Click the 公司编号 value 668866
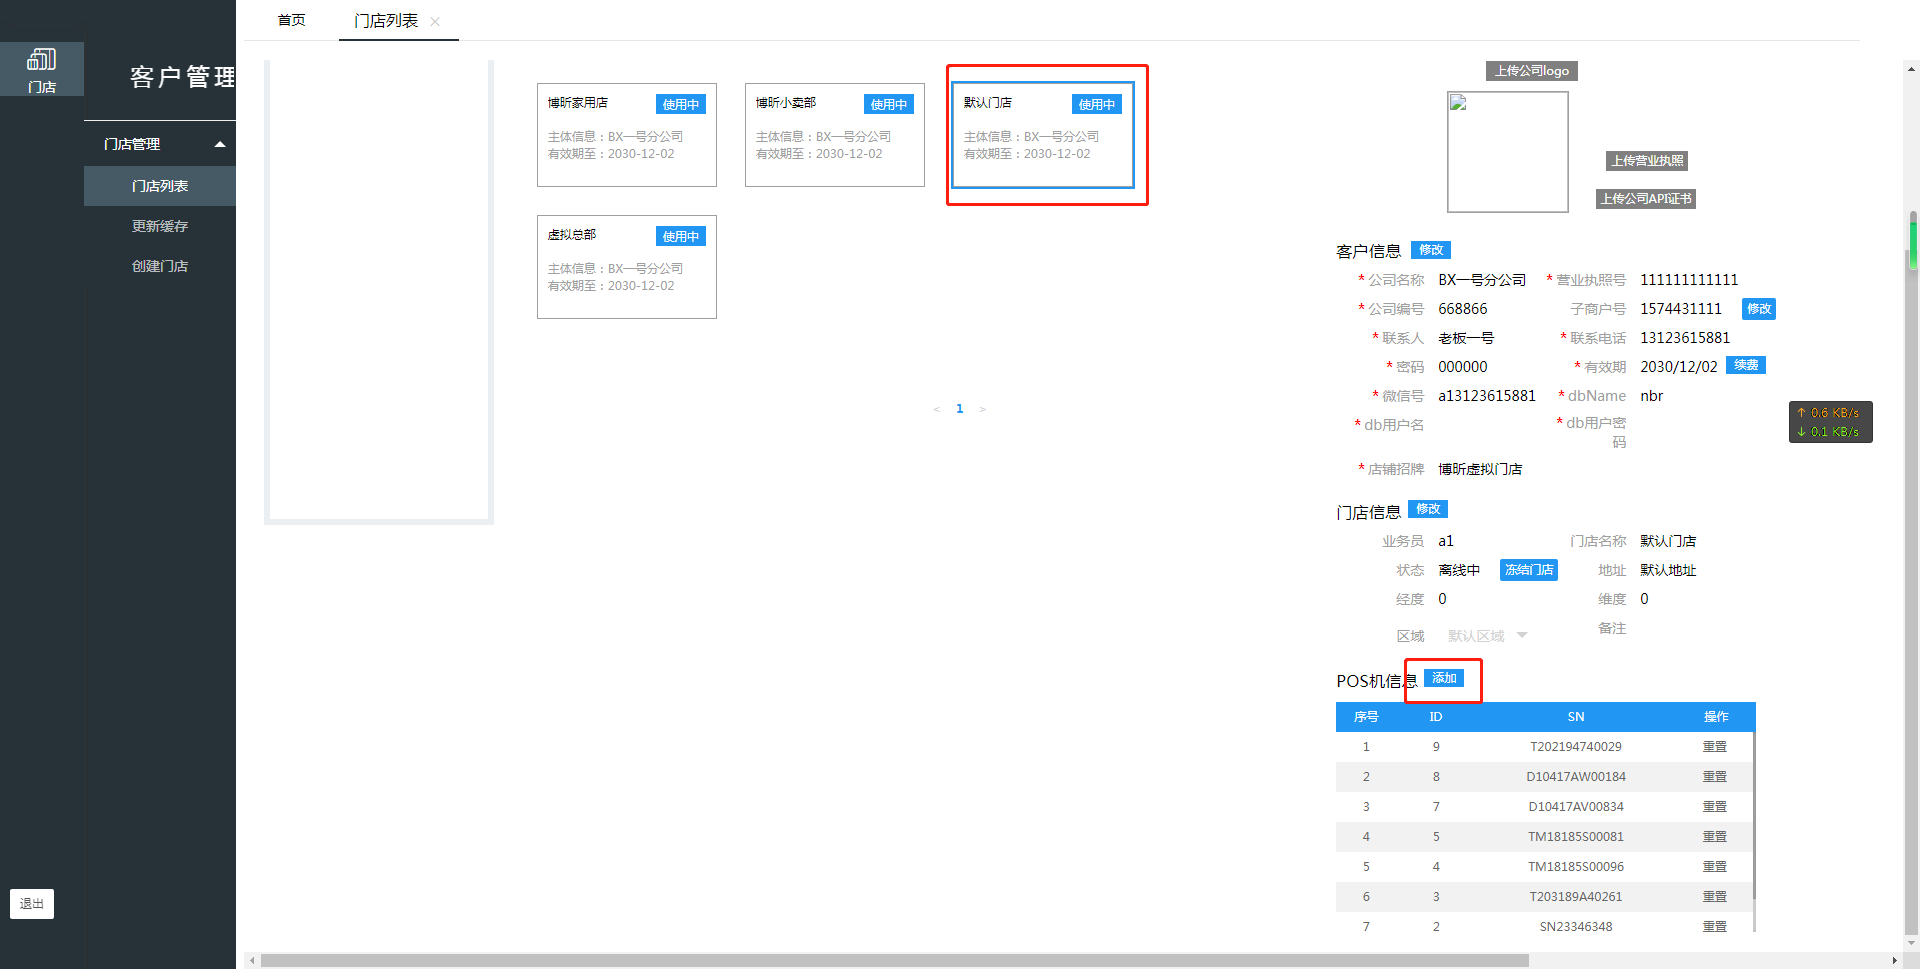Image resolution: width=1920 pixels, height=969 pixels. point(1463,309)
